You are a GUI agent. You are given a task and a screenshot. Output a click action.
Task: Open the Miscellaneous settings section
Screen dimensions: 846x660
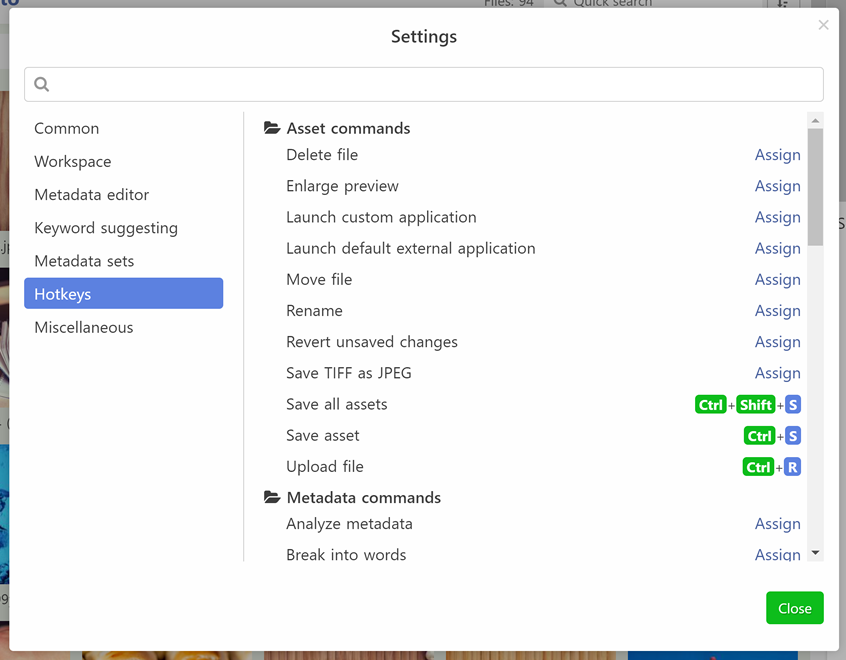(x=124, y=327)
